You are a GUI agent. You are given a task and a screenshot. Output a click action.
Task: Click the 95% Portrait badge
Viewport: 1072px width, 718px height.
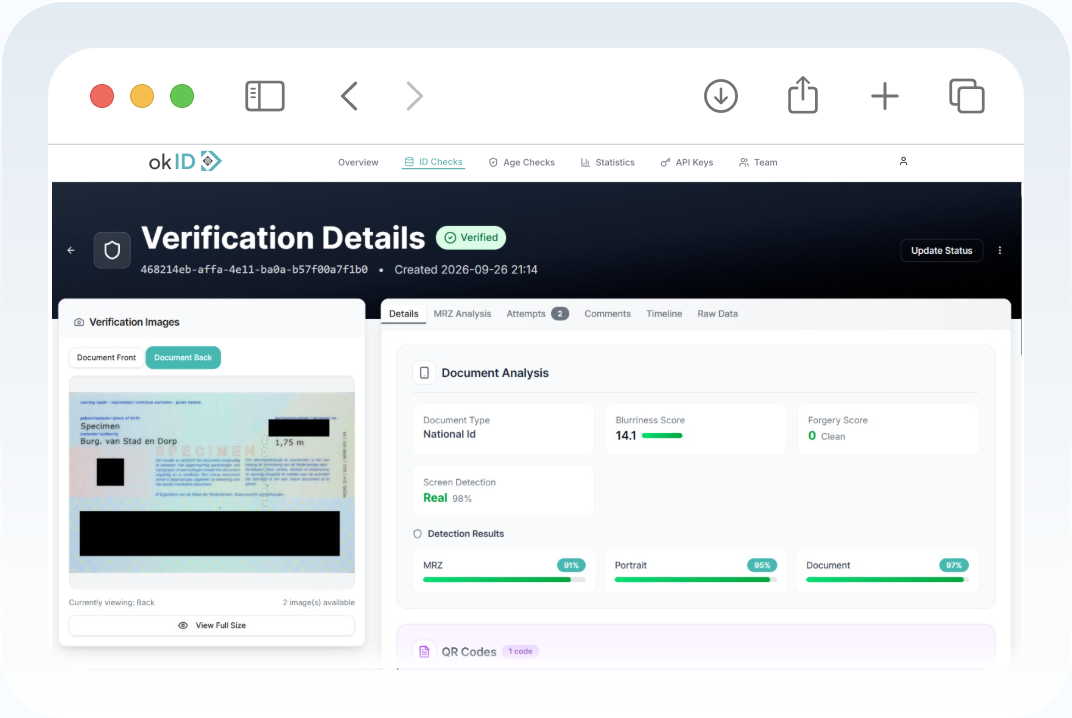pyautogui.click(x=762, y=566)
